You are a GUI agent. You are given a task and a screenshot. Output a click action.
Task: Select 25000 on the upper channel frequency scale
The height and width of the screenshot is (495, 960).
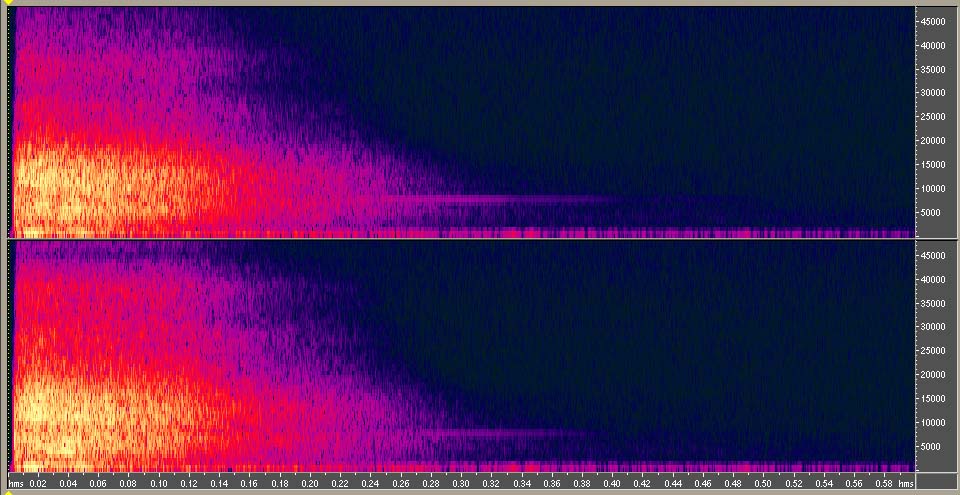click(x=933, y=118)
